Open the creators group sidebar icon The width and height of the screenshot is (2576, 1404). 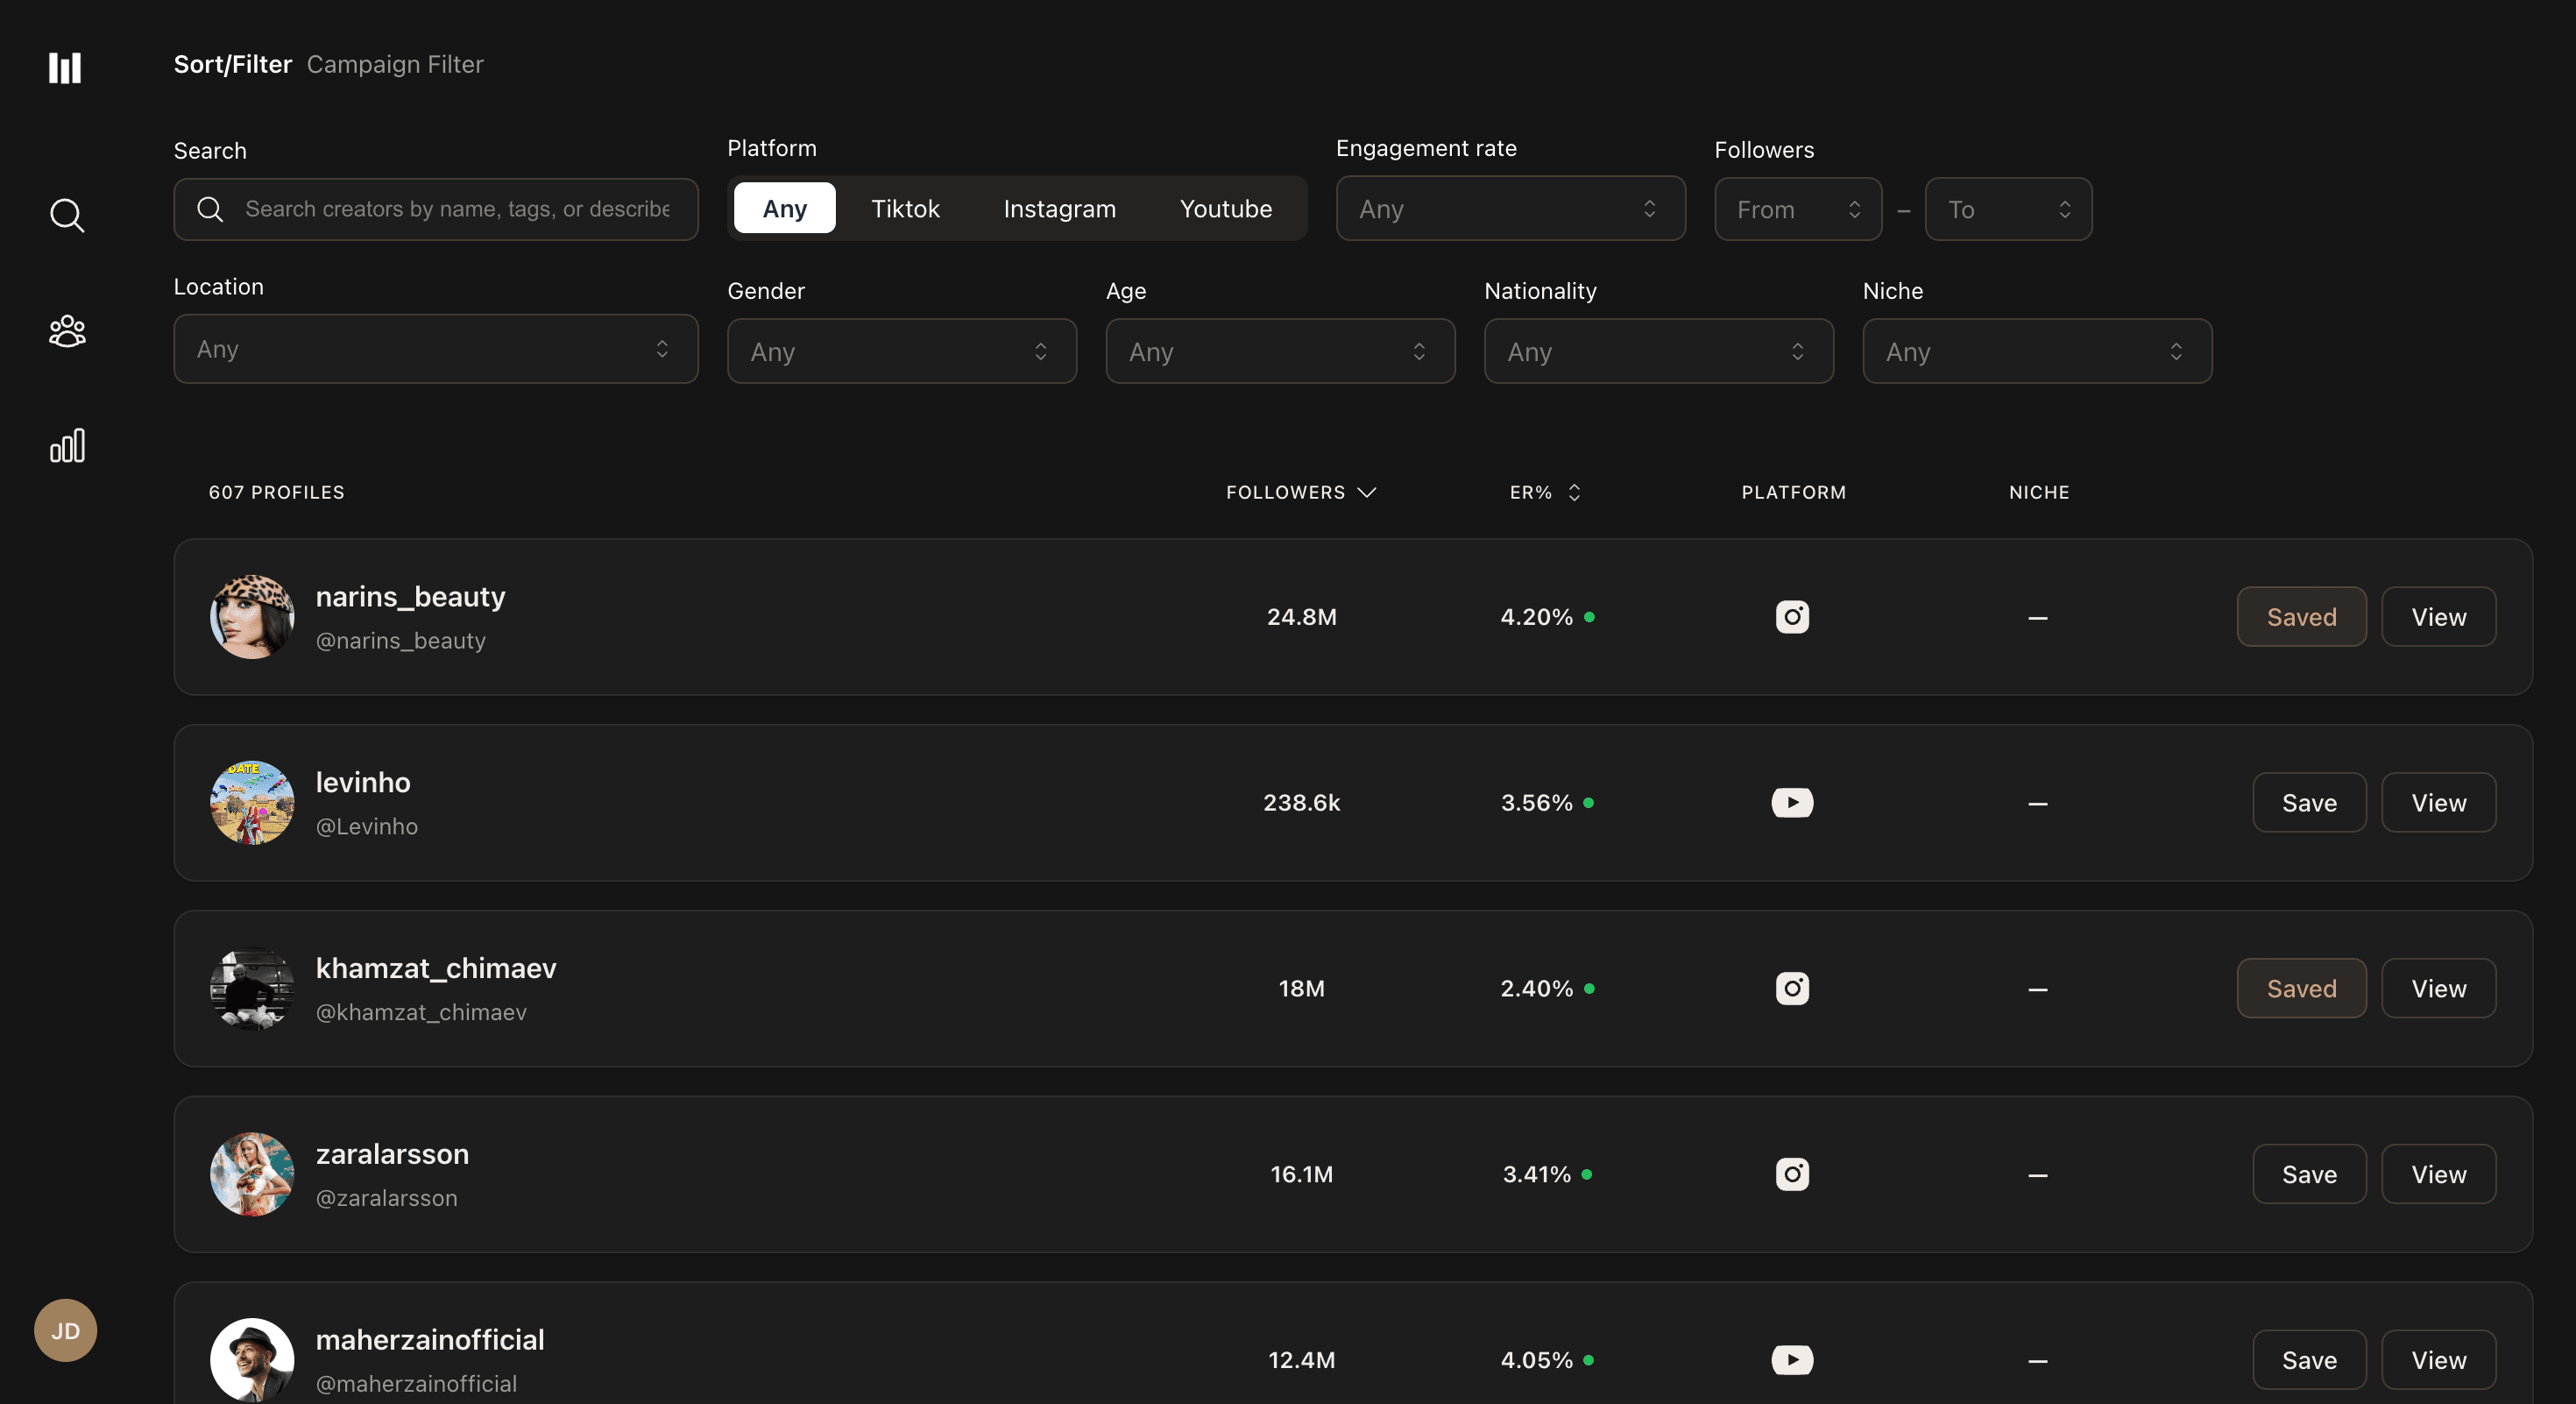[67, 331]
